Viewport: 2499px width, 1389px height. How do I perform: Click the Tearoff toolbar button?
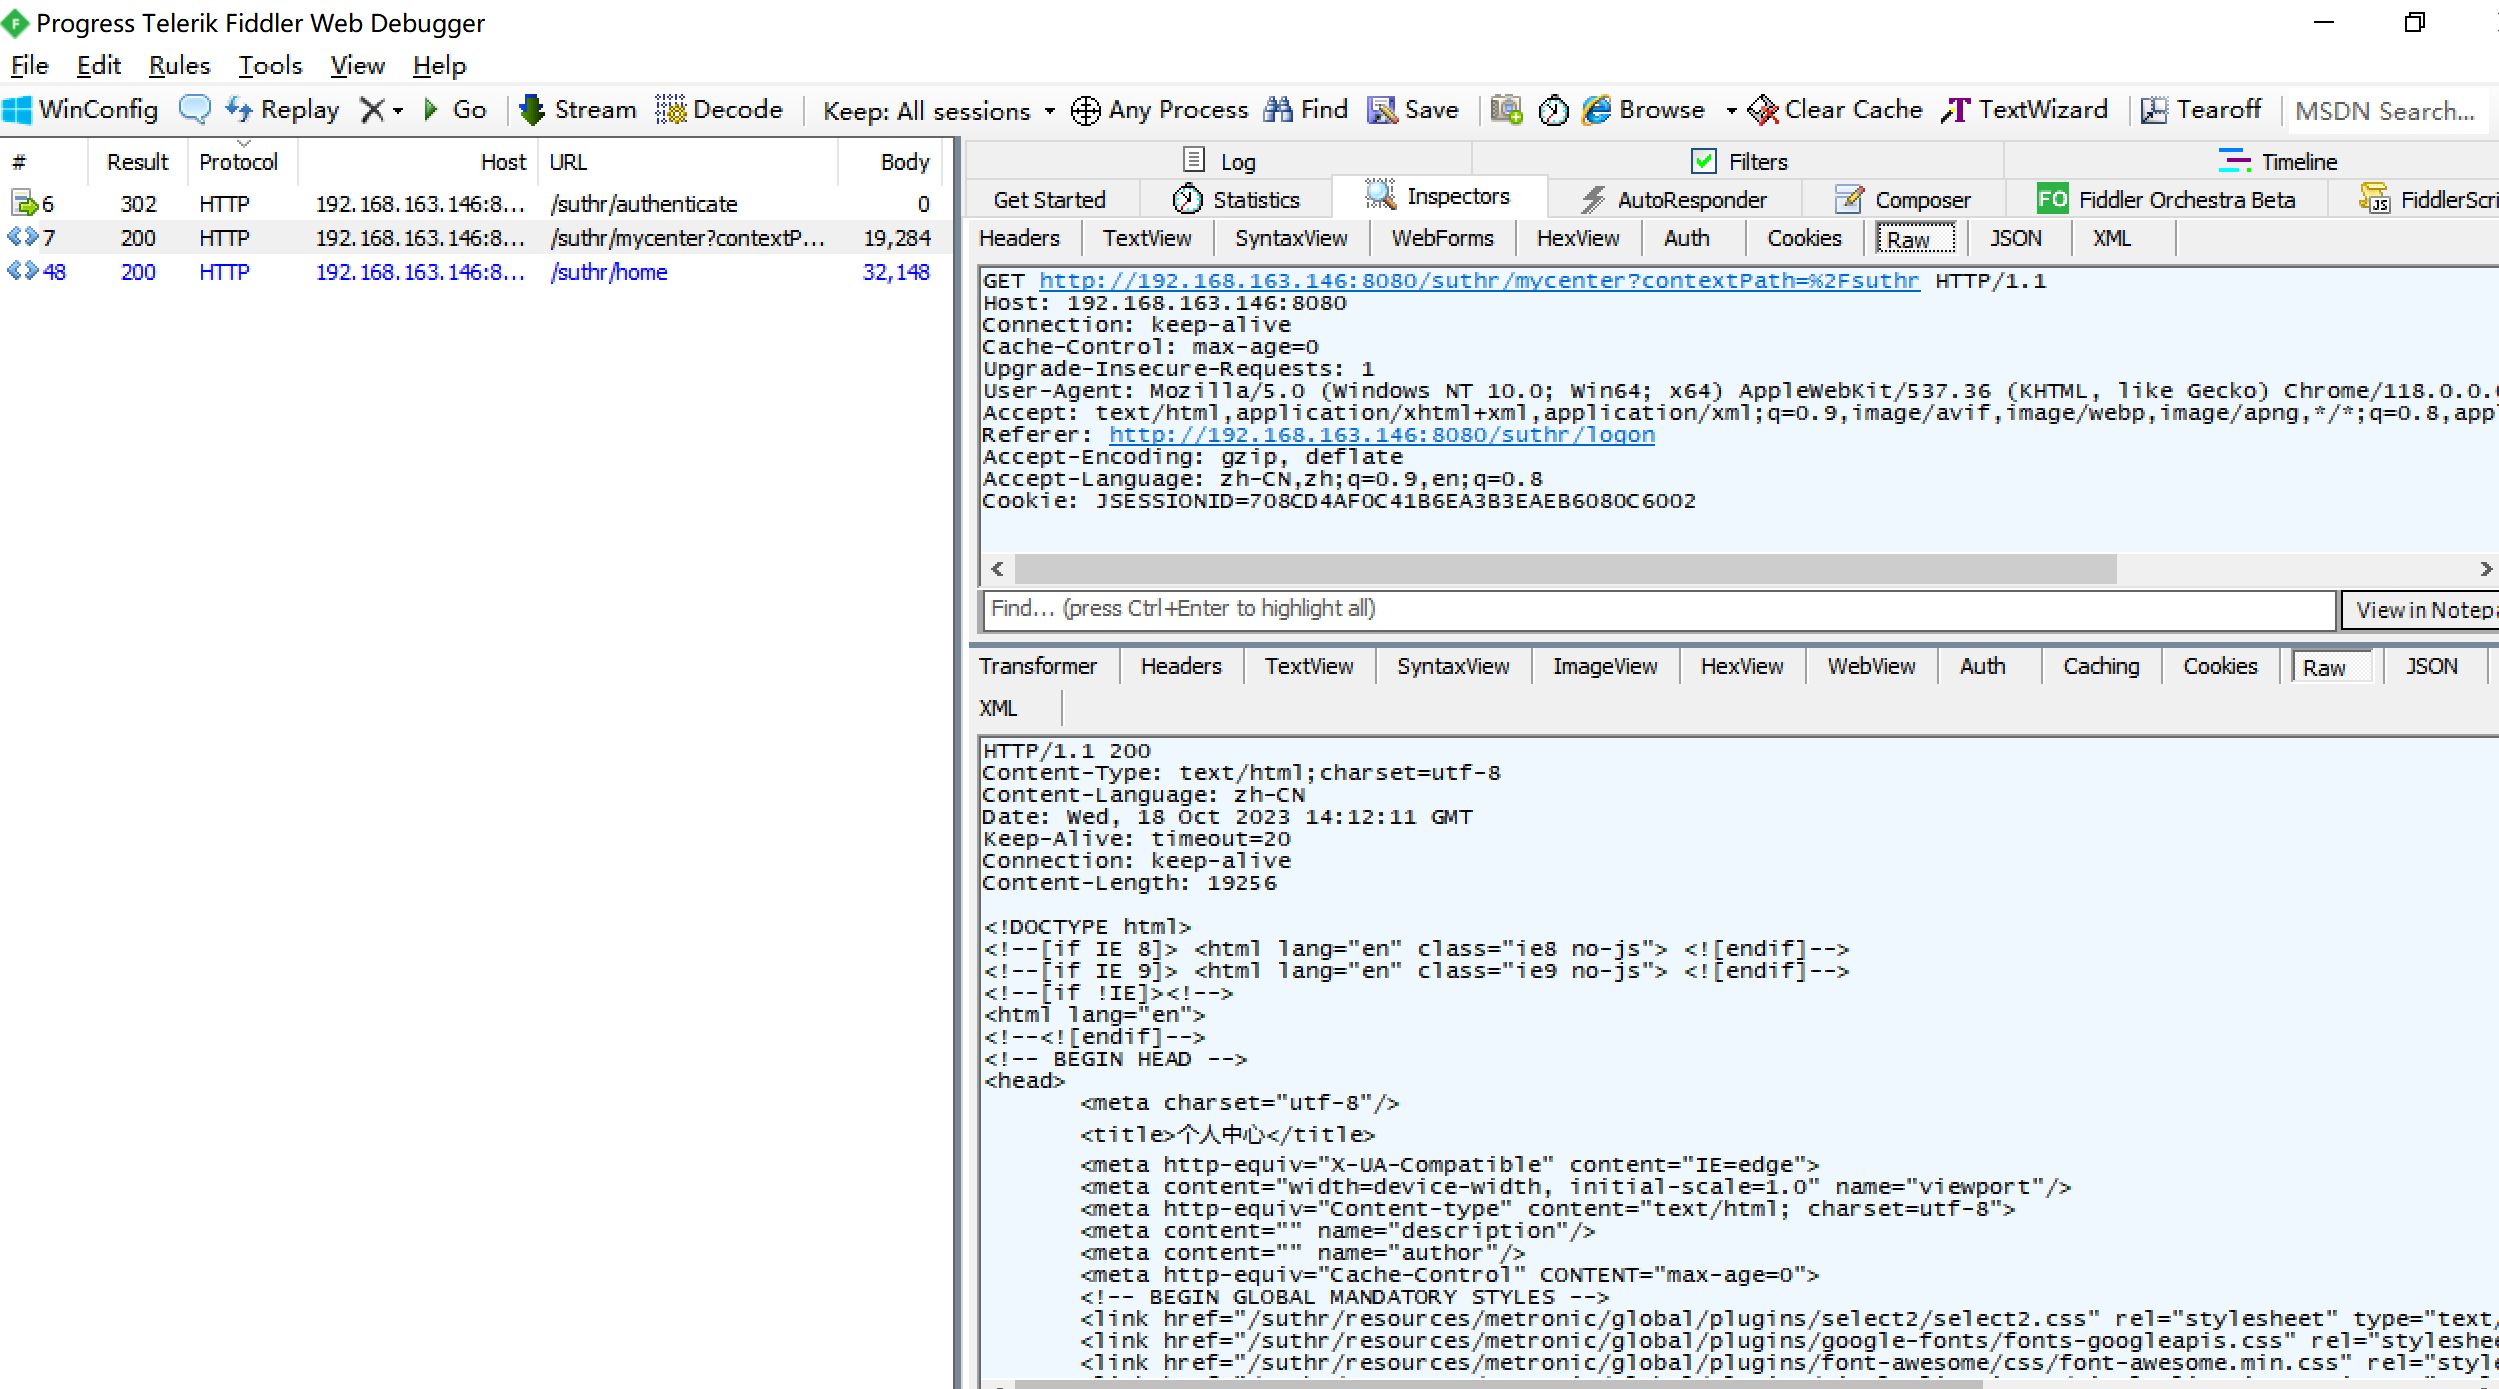[2200, 110]
